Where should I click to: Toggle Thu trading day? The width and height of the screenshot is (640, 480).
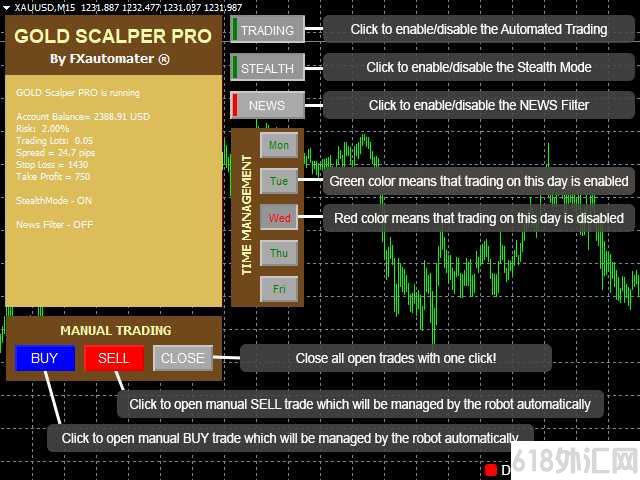click(x=279, y=253)
